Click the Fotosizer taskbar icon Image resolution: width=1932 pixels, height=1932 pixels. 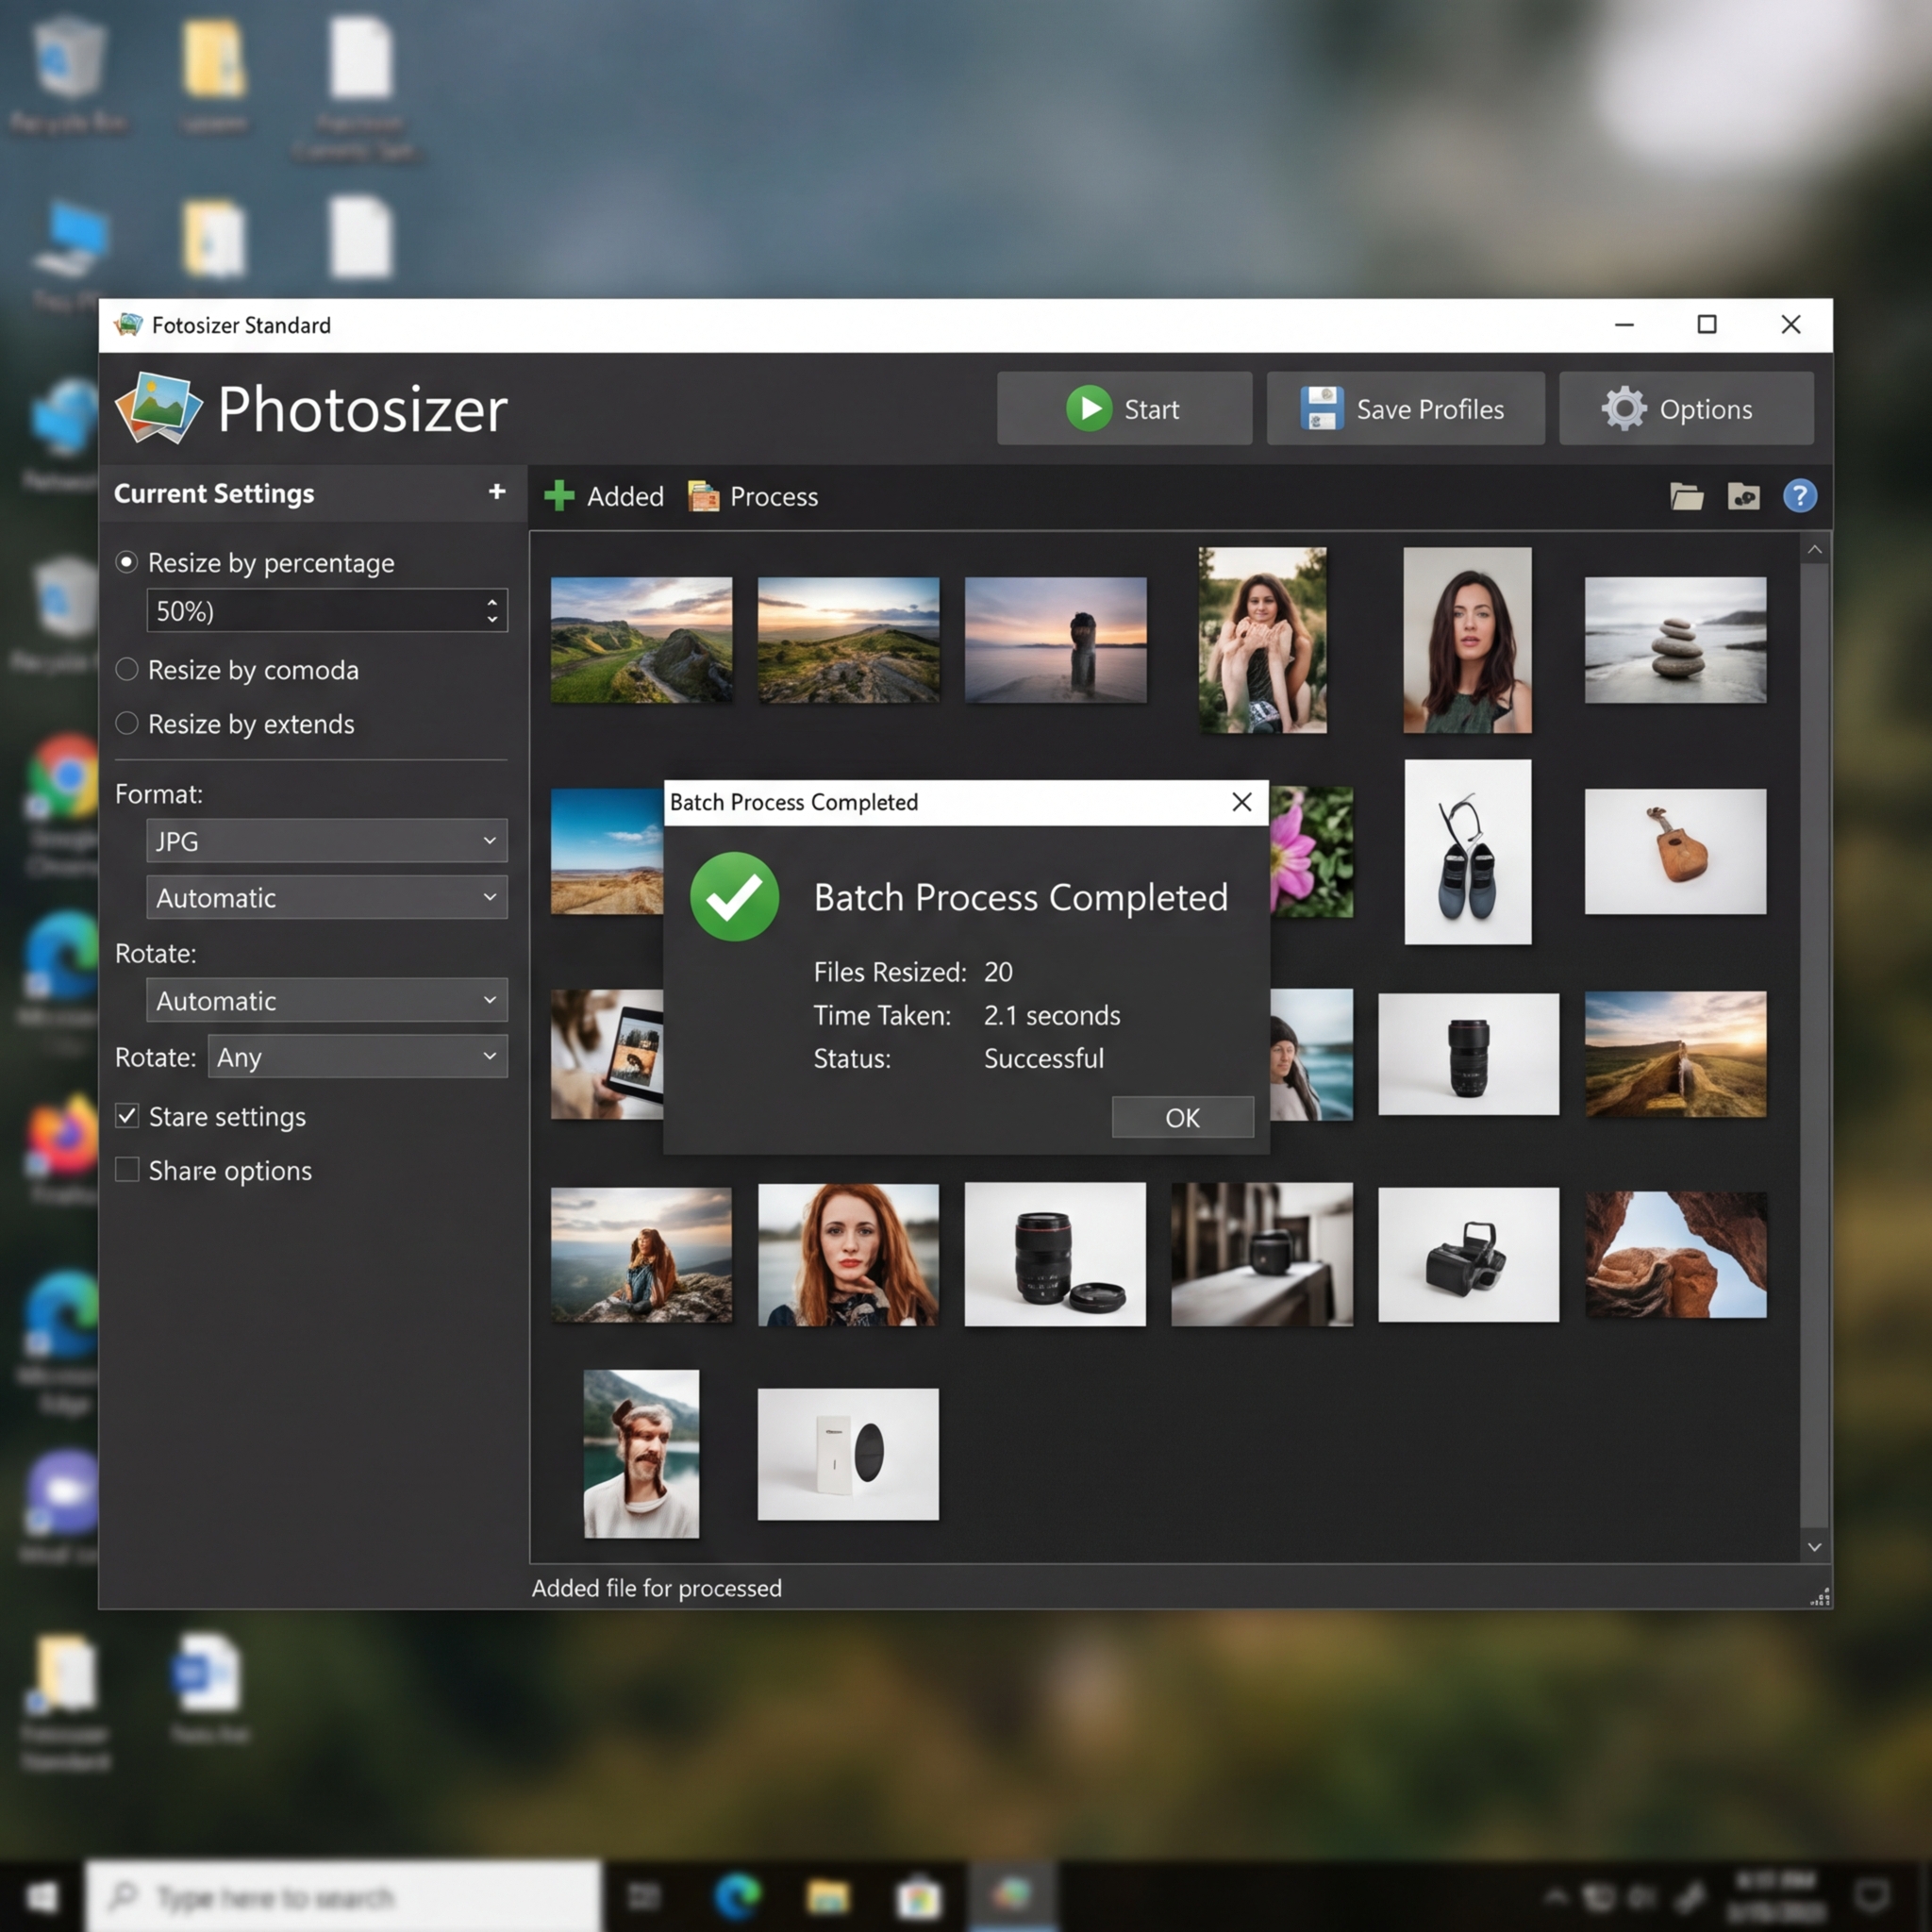1011,1894
